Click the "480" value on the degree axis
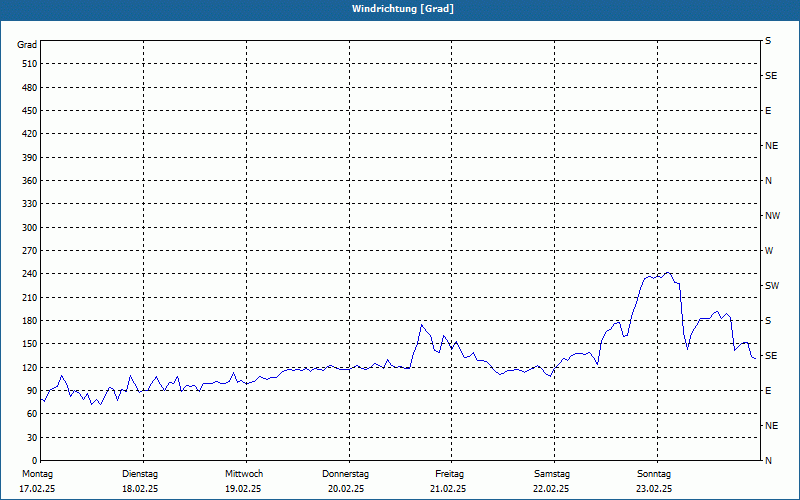Image resolution: width=800 pixels, height=500 pixels. point(30,88)
